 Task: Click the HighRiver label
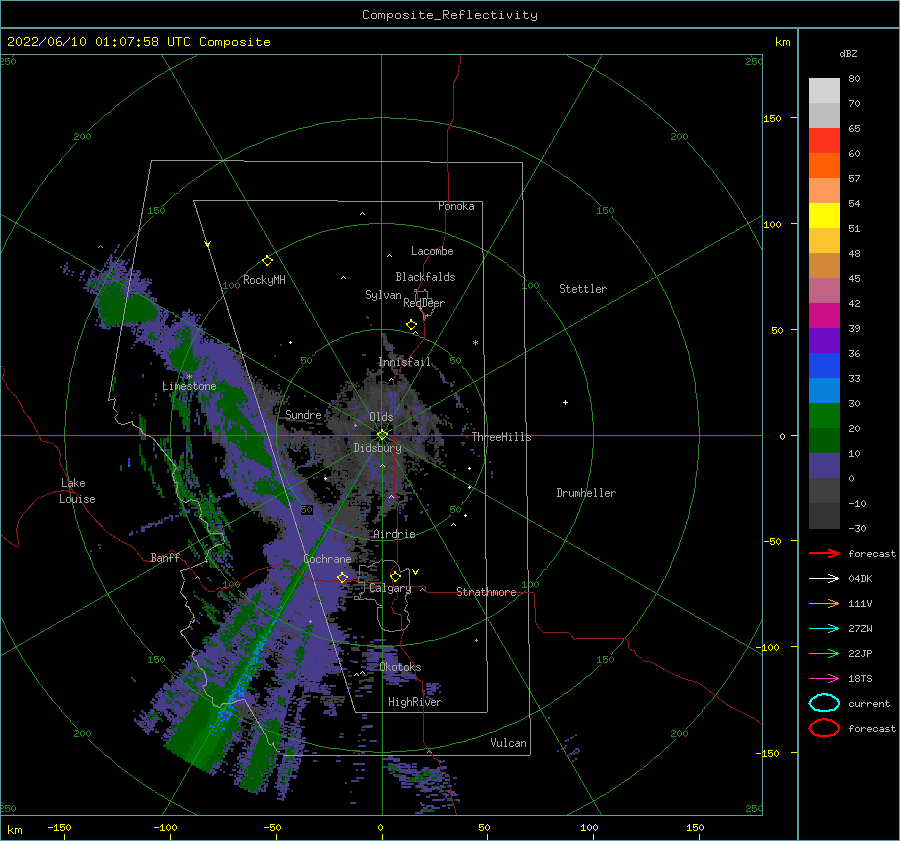coord(415,702)
